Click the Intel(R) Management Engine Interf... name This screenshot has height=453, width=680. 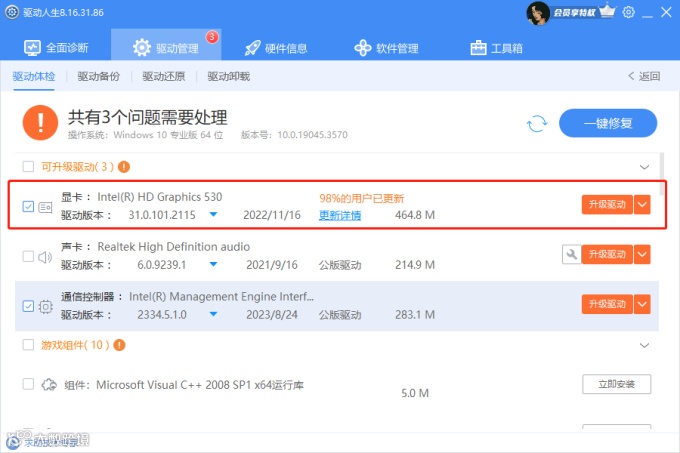click(221, 297)
